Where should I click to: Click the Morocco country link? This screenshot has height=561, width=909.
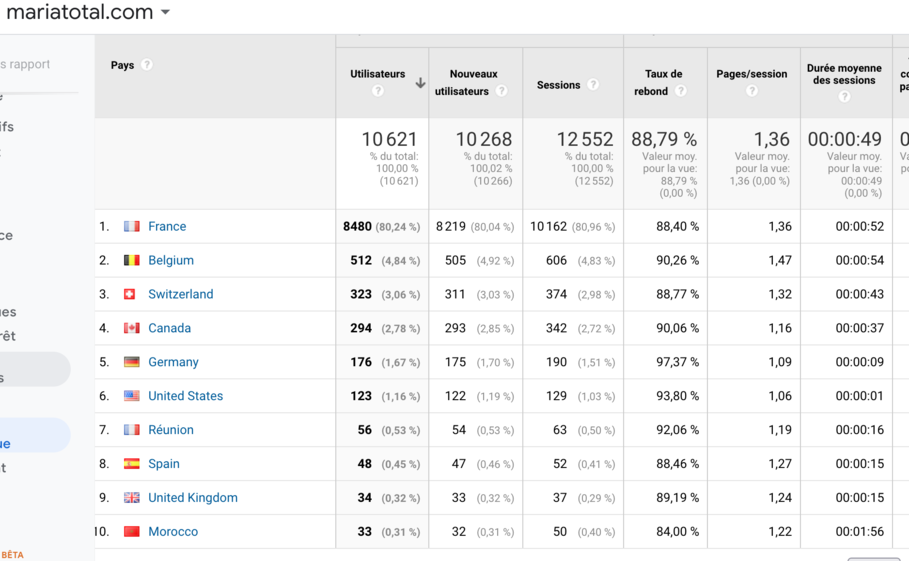(x=173, y=532)
